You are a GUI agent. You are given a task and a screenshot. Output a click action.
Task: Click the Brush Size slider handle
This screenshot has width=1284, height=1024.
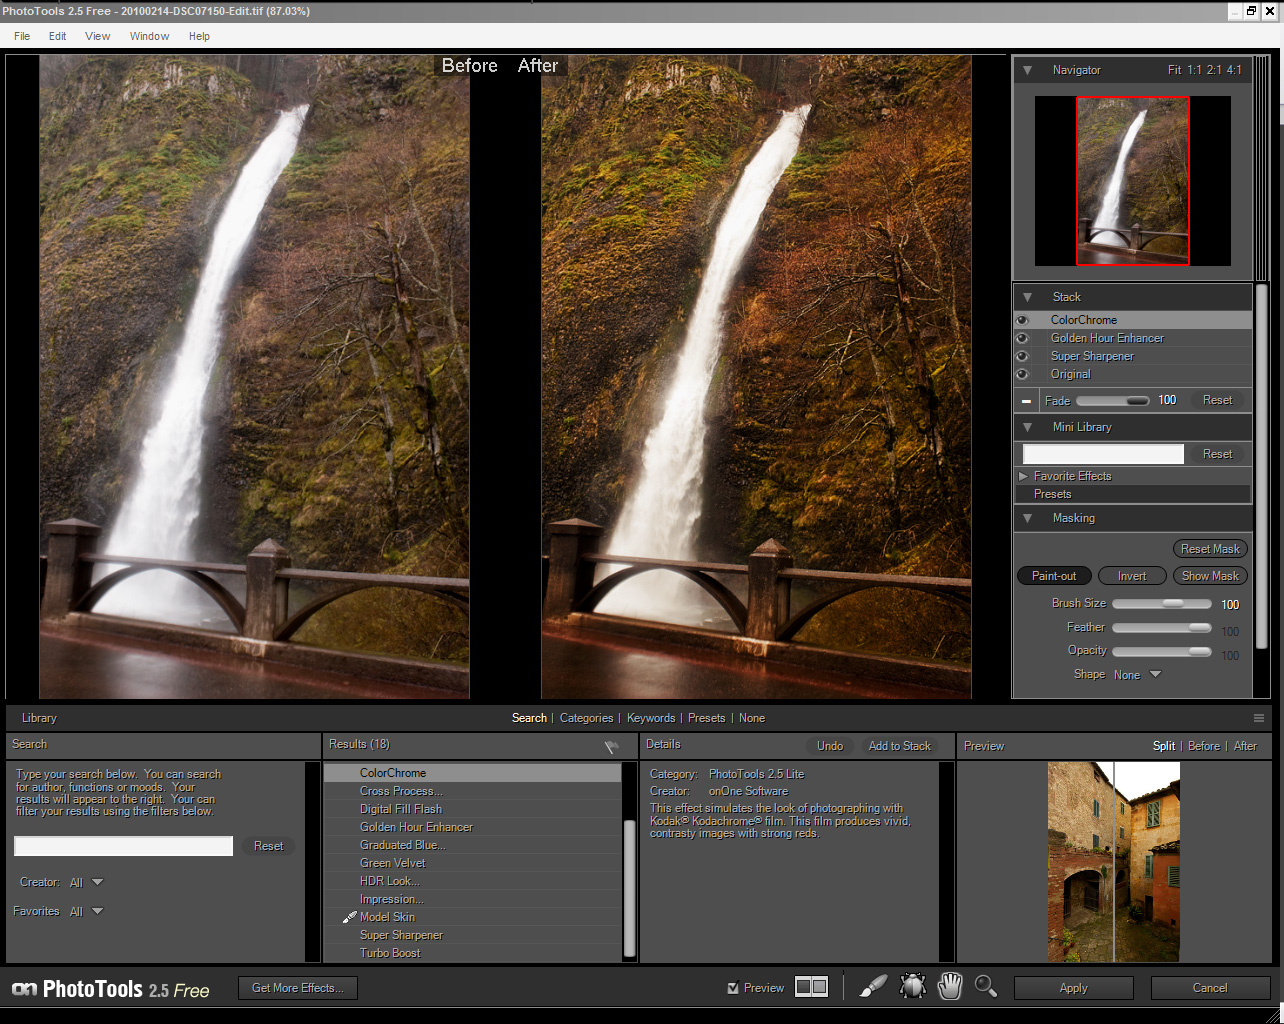pos(1173,604)
